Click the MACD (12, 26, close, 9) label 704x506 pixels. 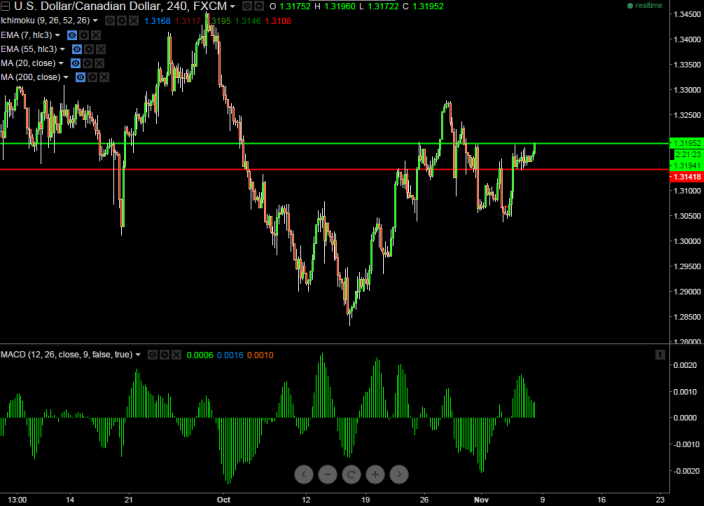click(66, 355)
